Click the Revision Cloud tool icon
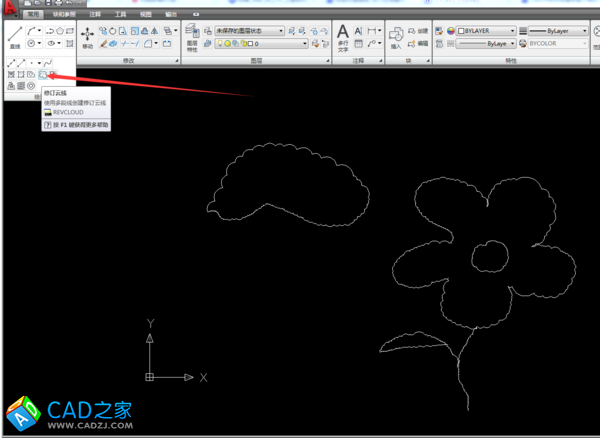Viewport: 600px width, 438px height. [x=43, y=75]
